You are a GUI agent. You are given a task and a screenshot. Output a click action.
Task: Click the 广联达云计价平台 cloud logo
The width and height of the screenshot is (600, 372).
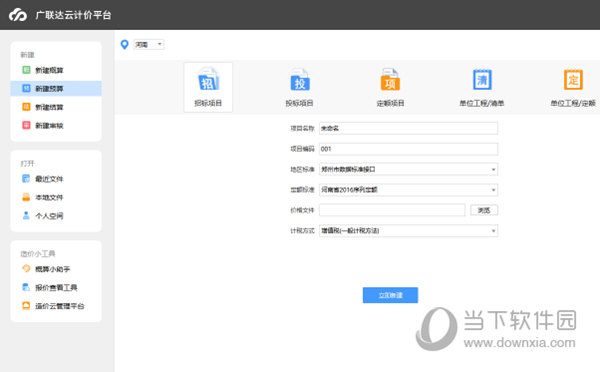(18, 15)
